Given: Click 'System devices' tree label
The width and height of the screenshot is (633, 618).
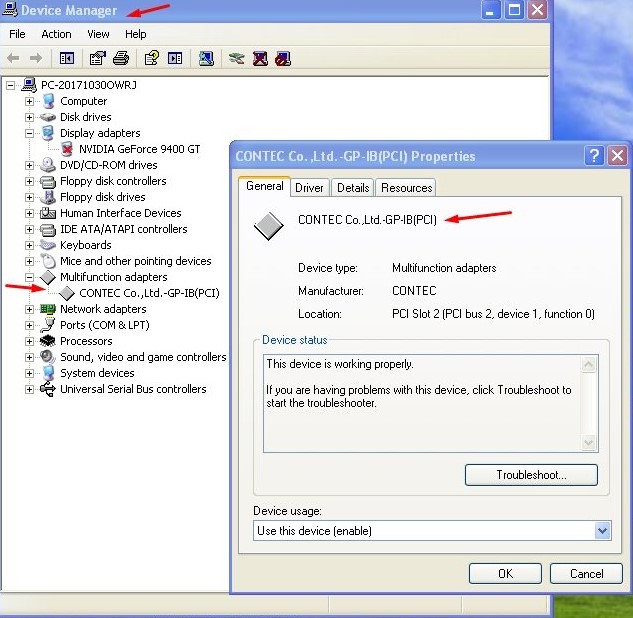Looking at the screenshot, I should 97,373.
